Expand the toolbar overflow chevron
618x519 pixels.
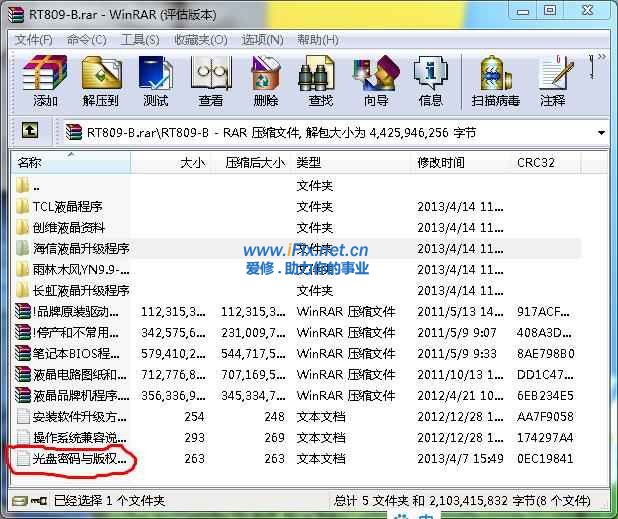click(x=602, y=57)
